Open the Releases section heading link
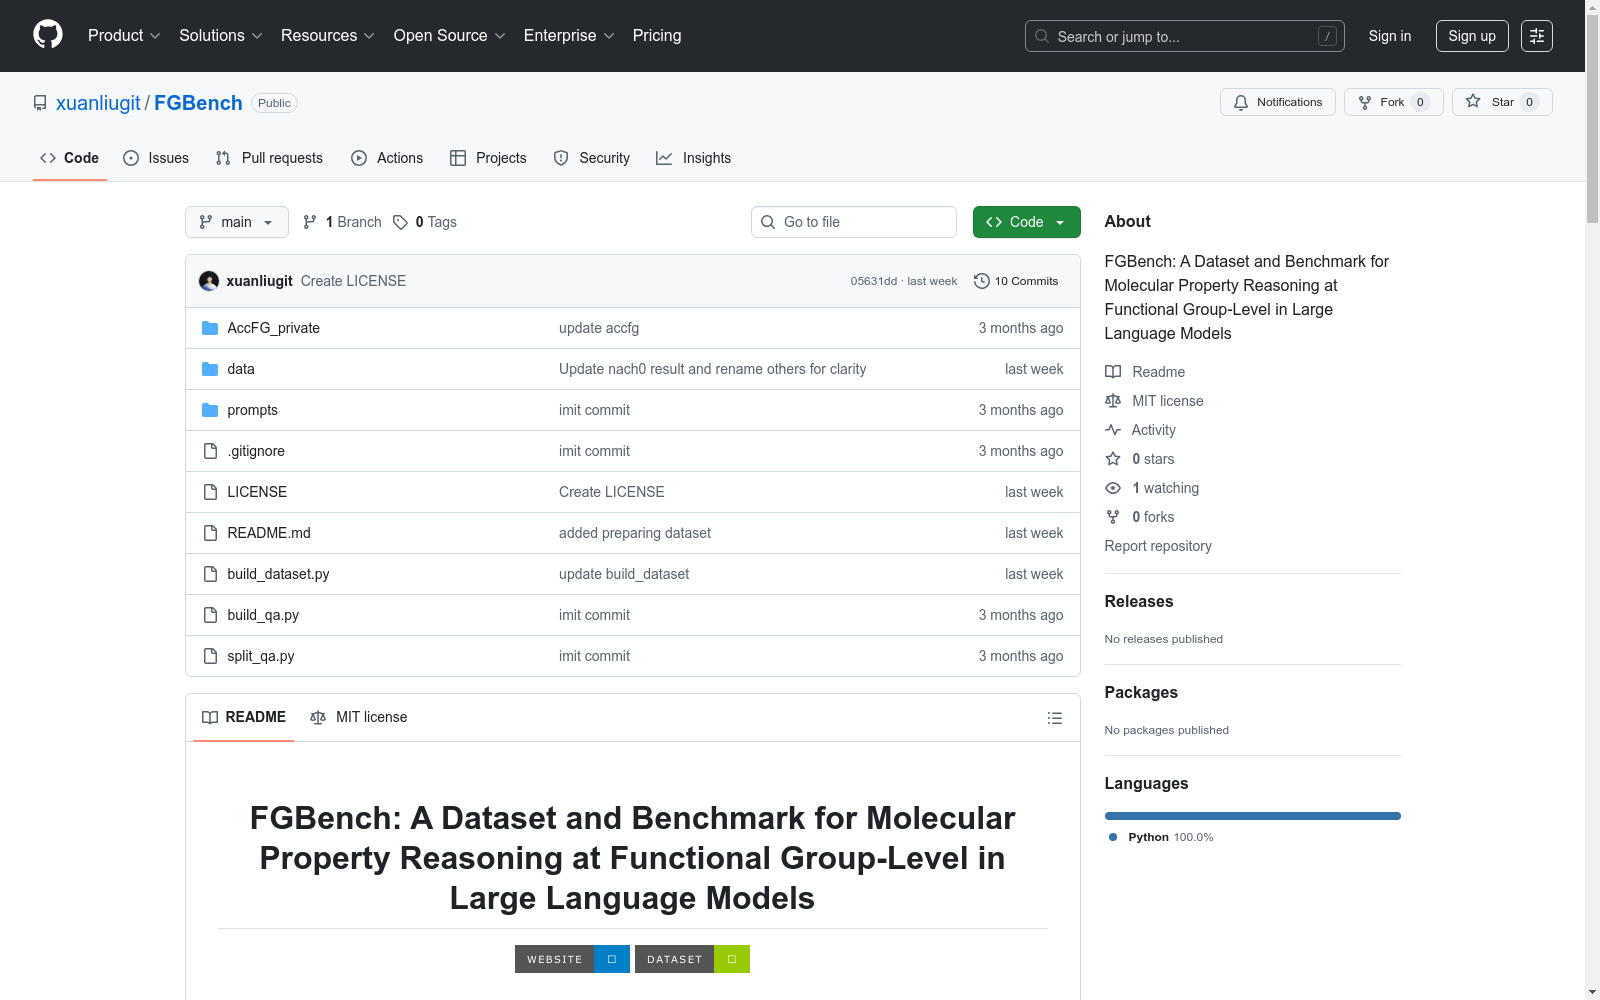This screenshot has height=1000, width=1600. pos(1139,601)
